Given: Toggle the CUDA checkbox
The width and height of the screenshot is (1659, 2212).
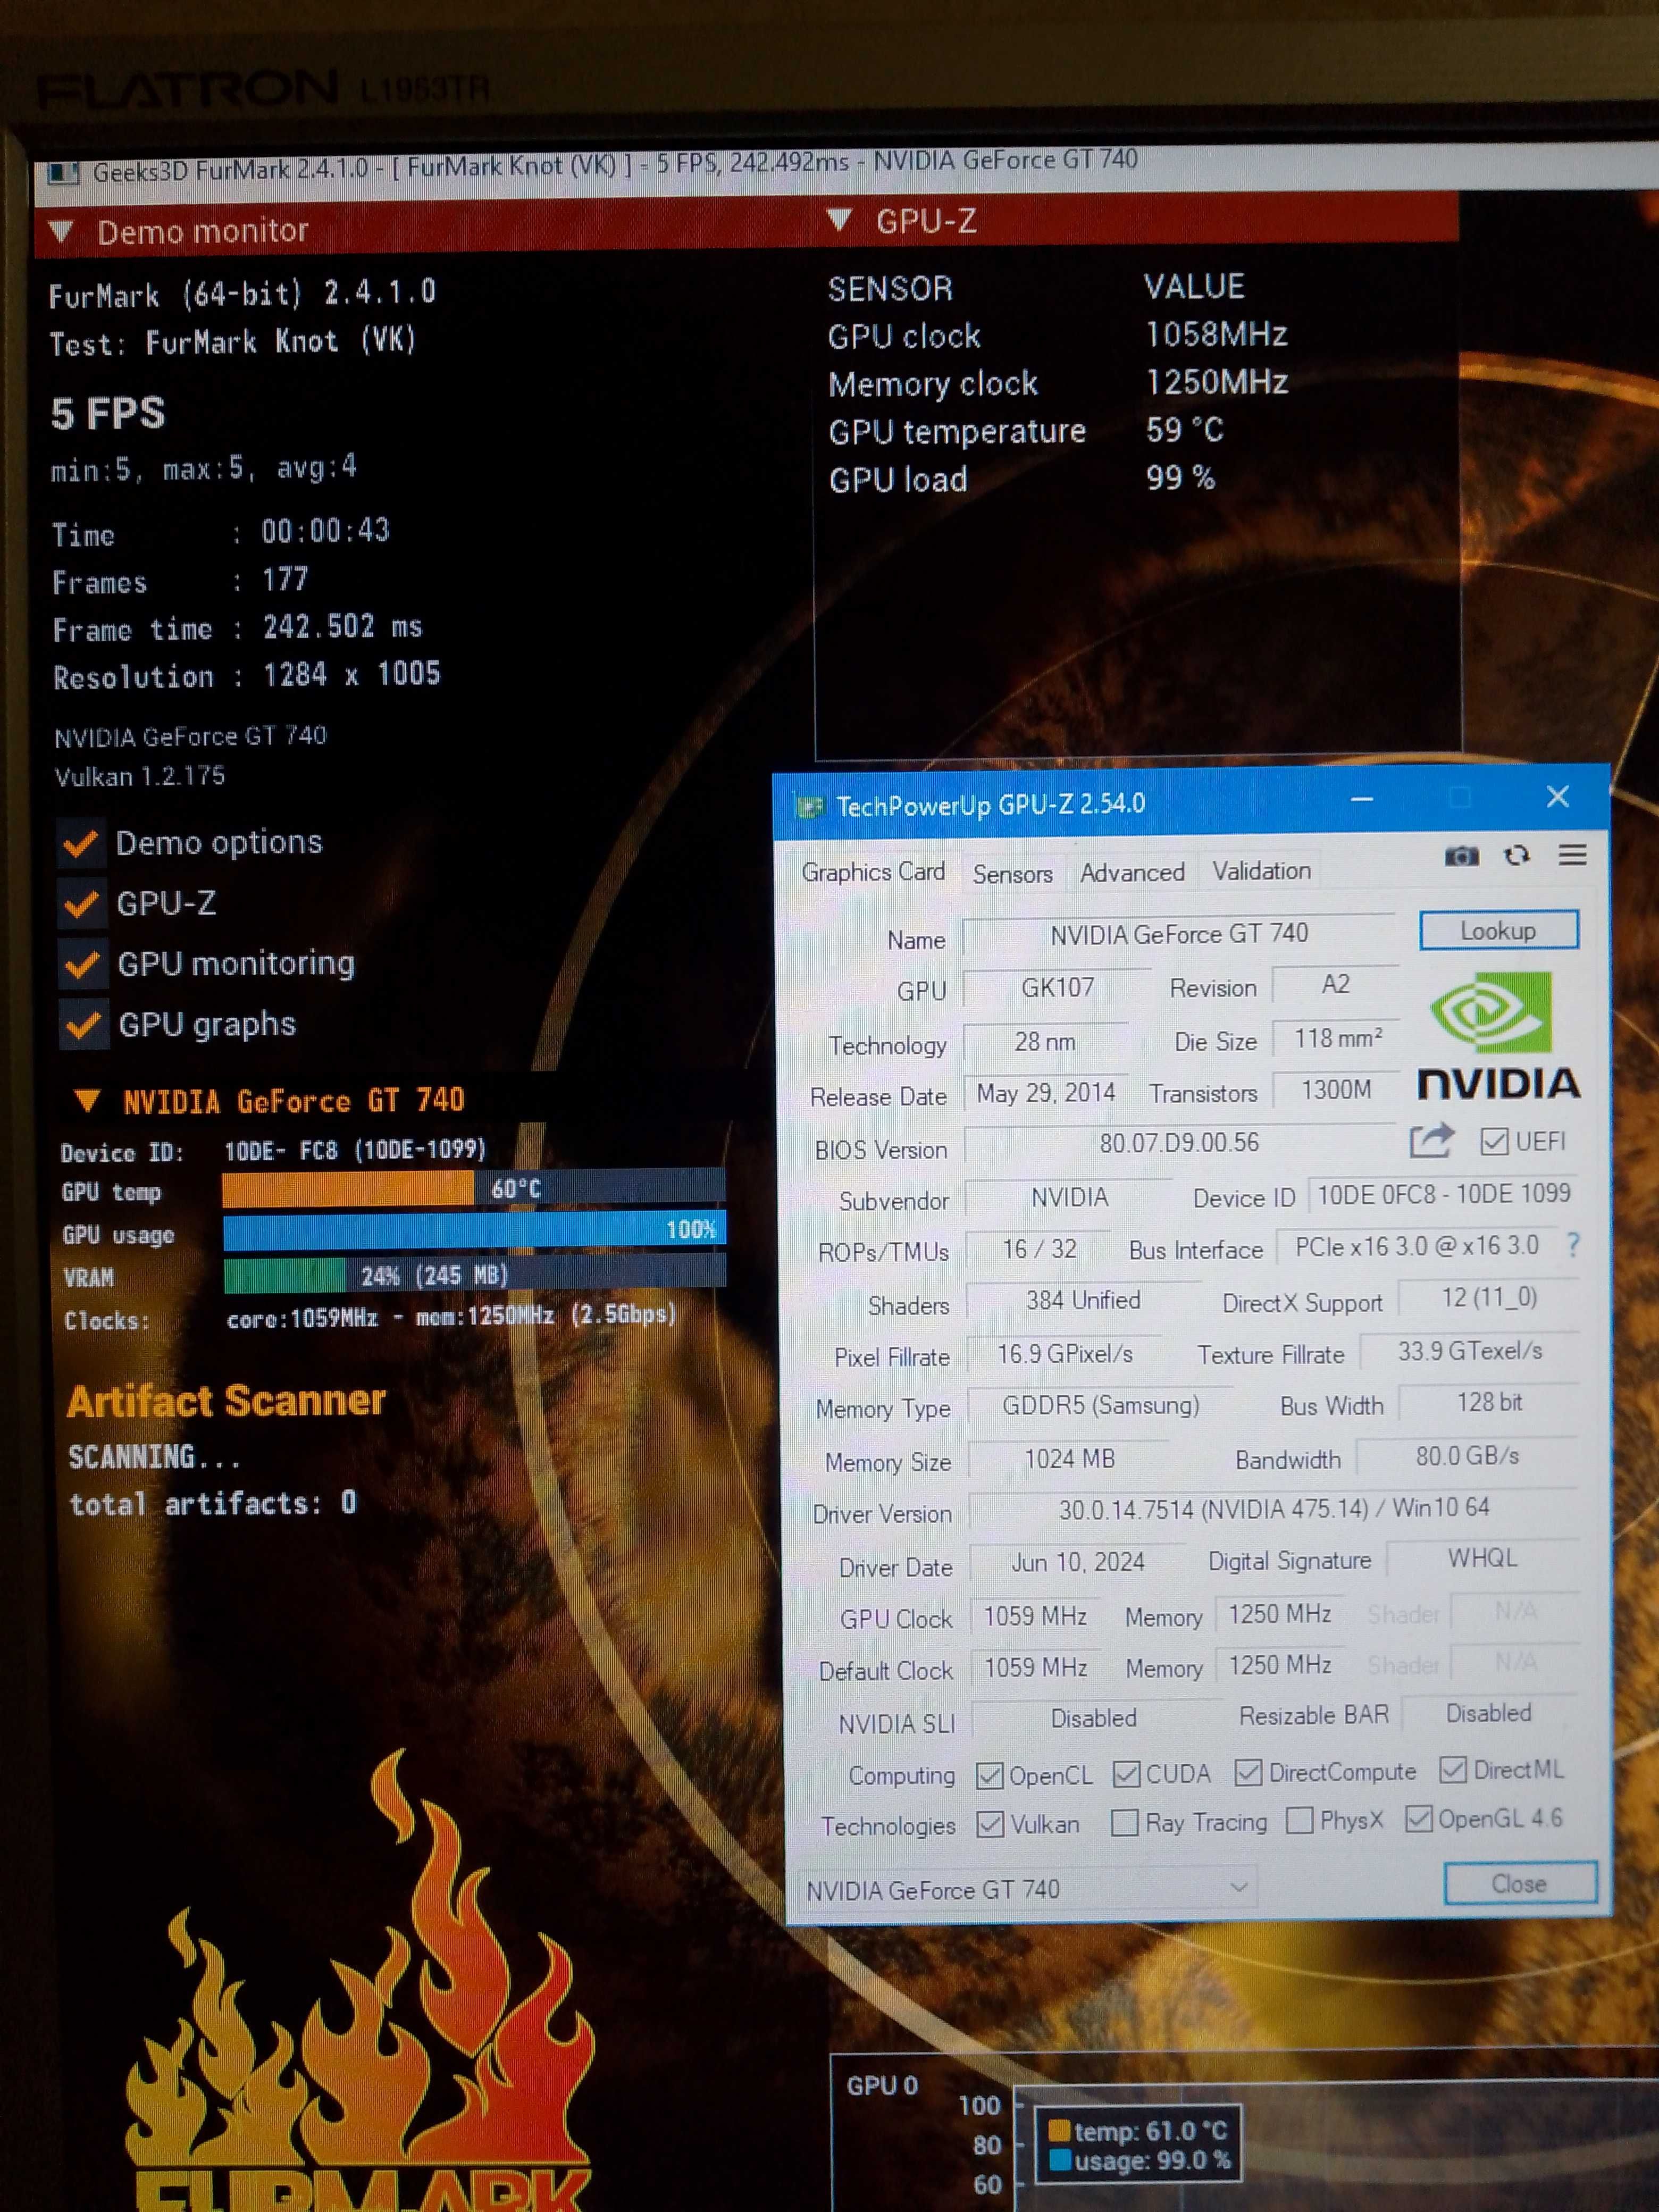Looking at the screenshot, I should click(1126, 1775).
